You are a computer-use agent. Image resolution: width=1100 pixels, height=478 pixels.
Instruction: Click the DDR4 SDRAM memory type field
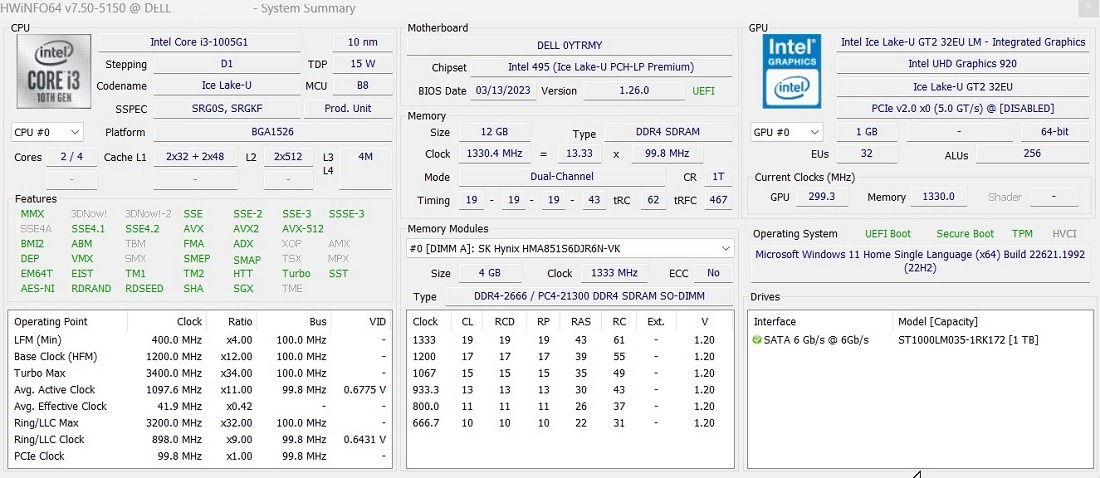click(x=669, y=132)
